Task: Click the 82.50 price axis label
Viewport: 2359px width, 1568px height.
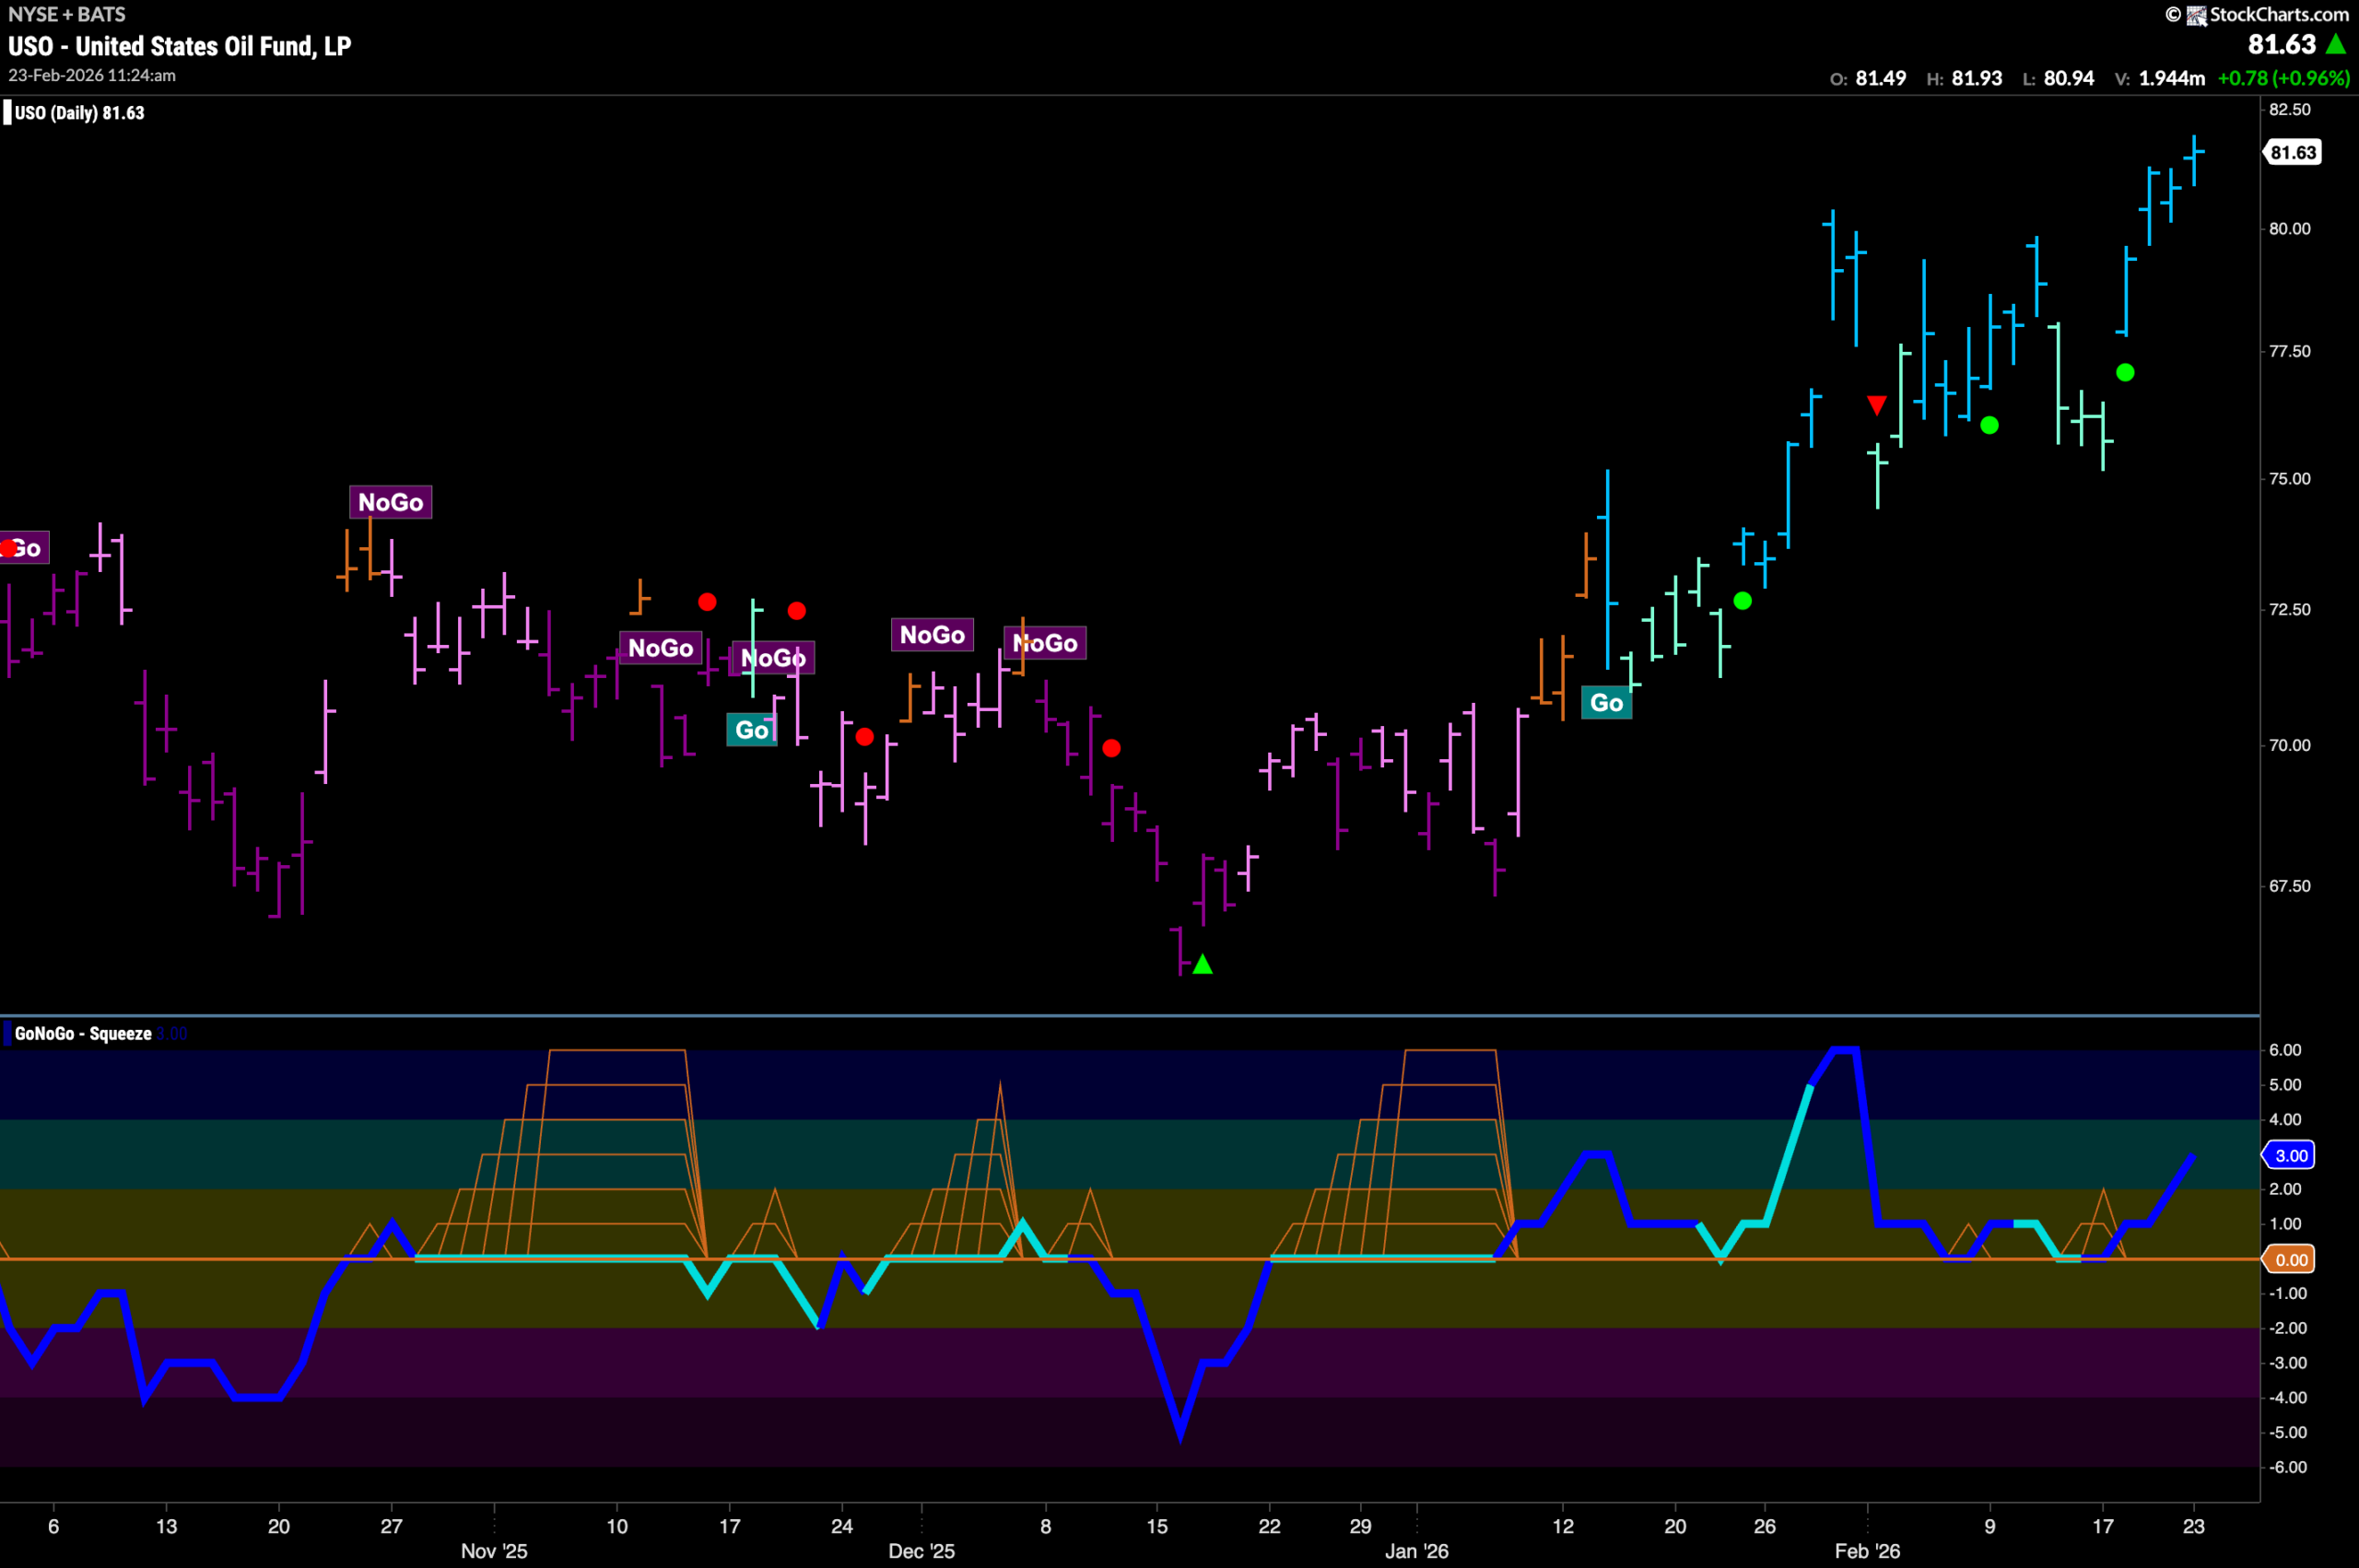Action: (x=2290, y=109)
